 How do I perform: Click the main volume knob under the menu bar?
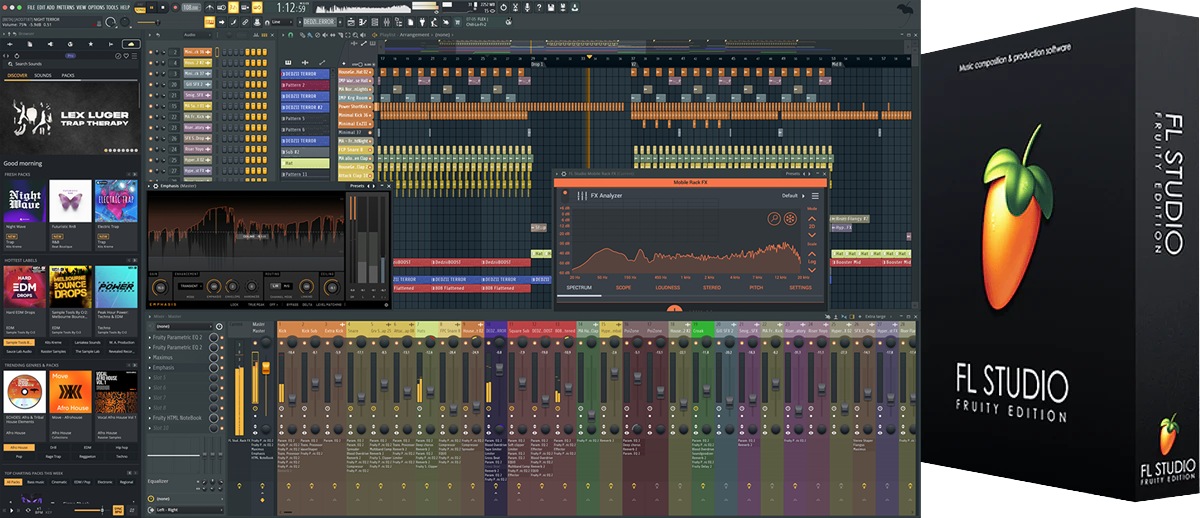tap(110, 22)
